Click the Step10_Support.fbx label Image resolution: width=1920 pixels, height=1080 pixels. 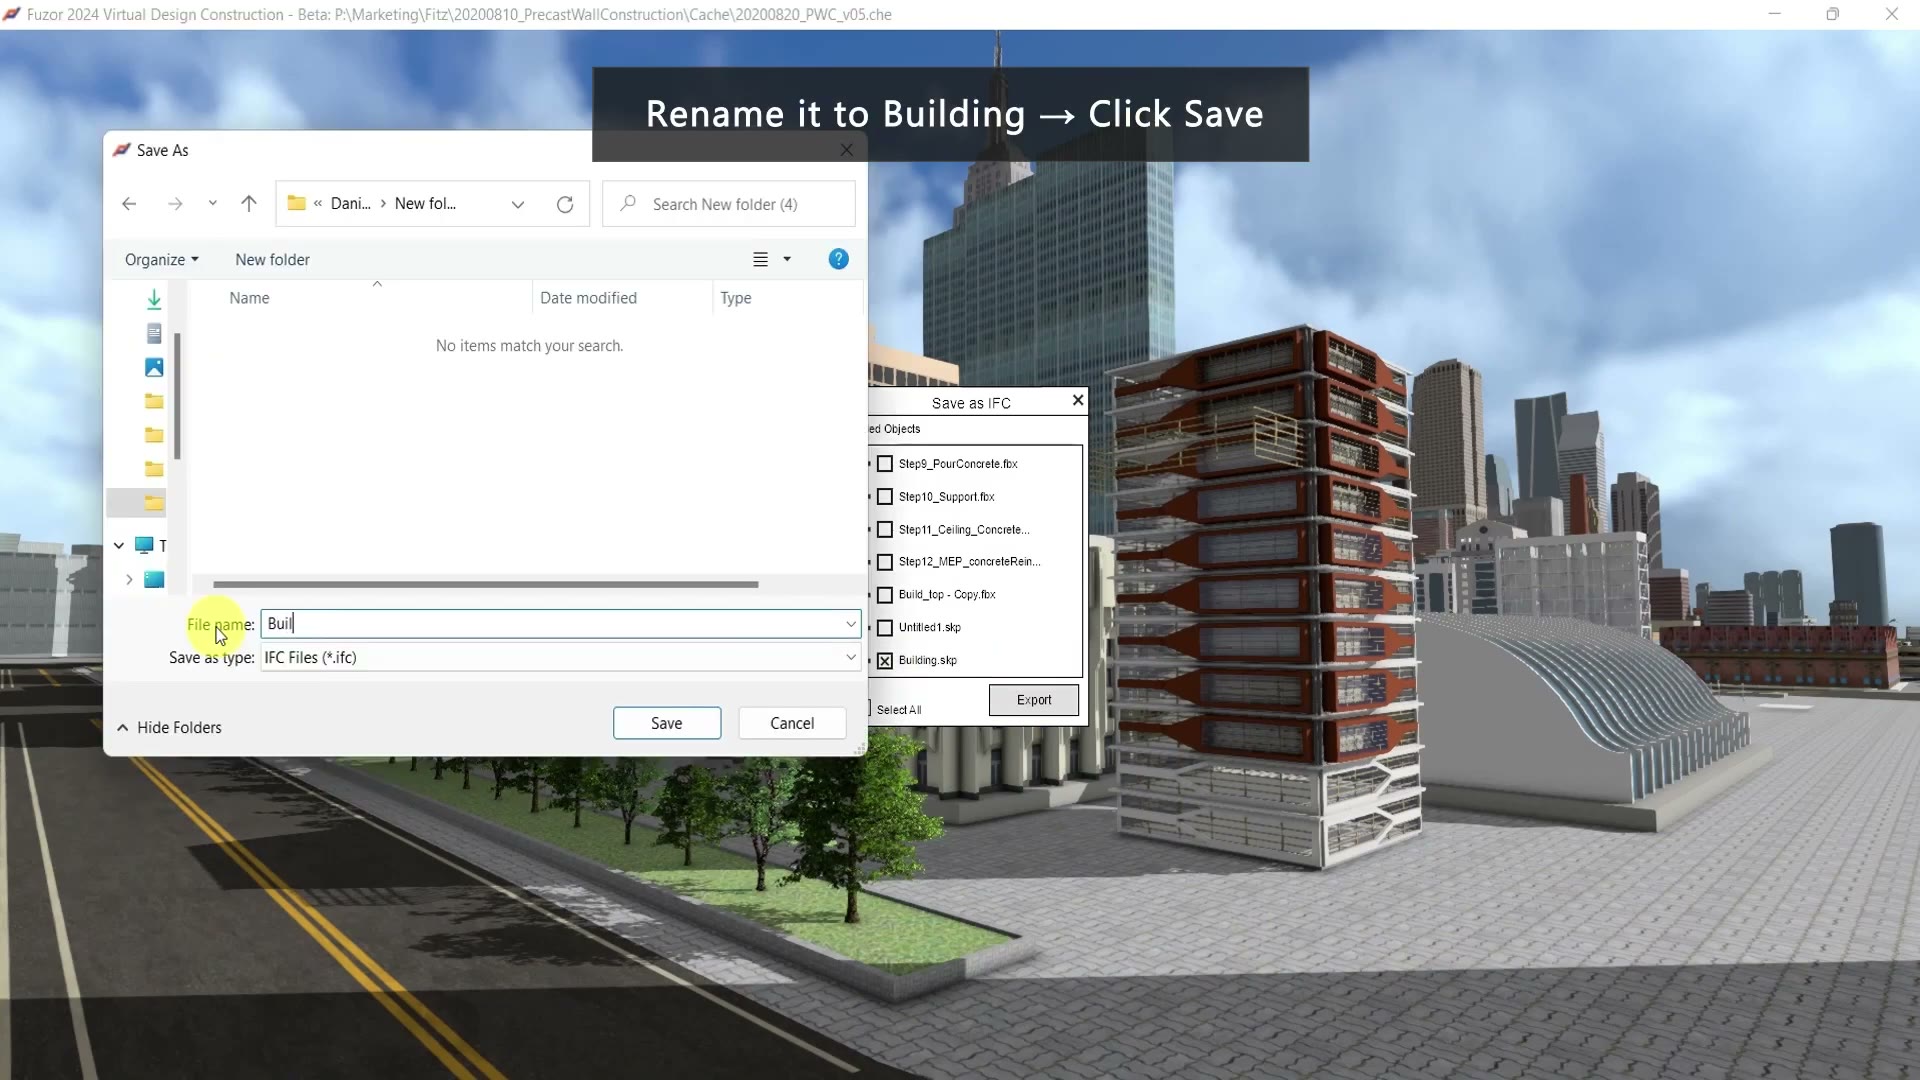(x=946, y=497)
